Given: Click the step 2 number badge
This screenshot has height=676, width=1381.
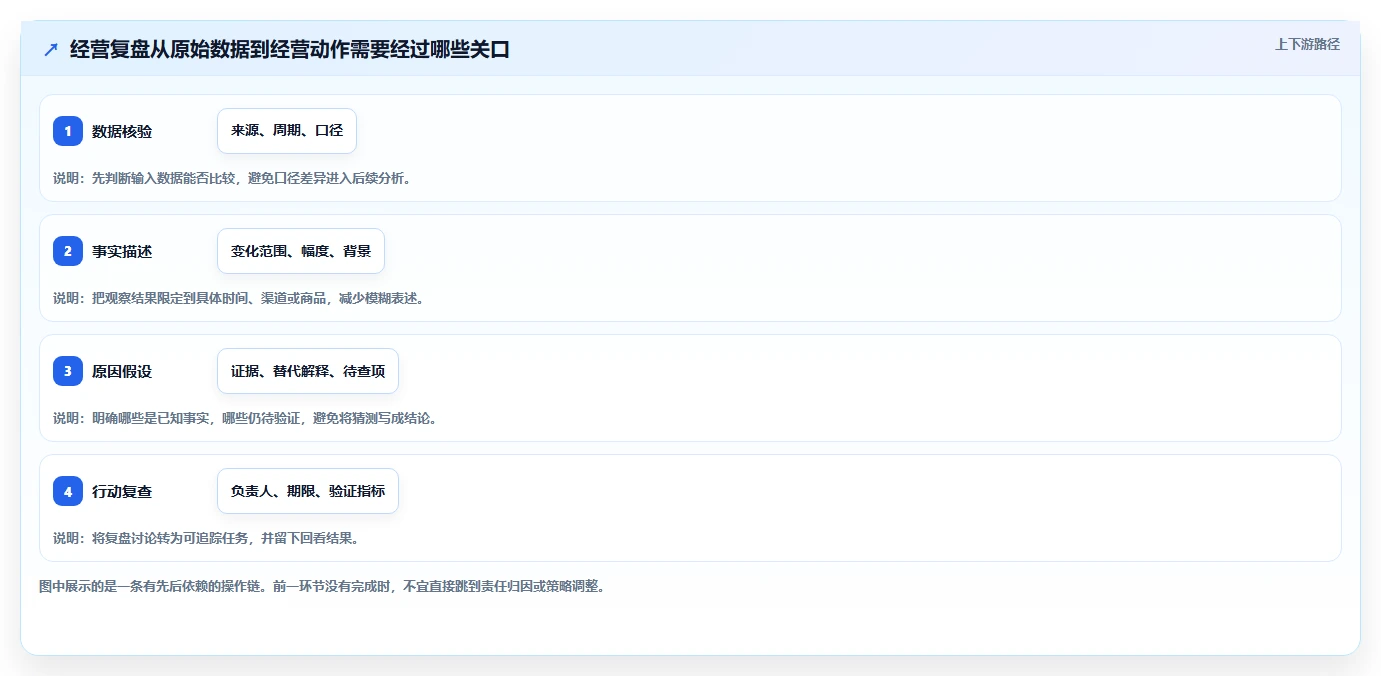Looking at the screenshot, I should pos(68,251).
